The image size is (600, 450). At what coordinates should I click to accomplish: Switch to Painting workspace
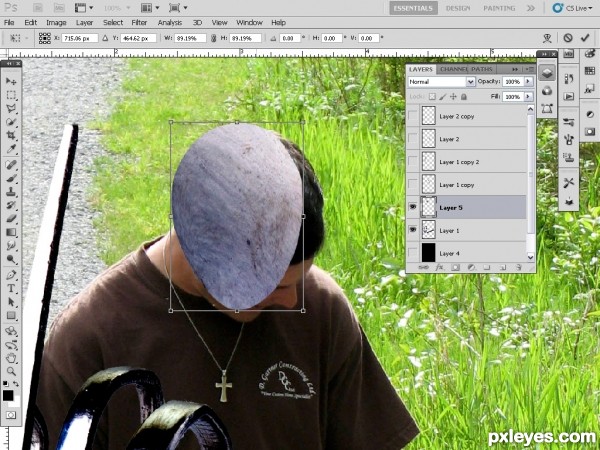(x=499, y=8)
